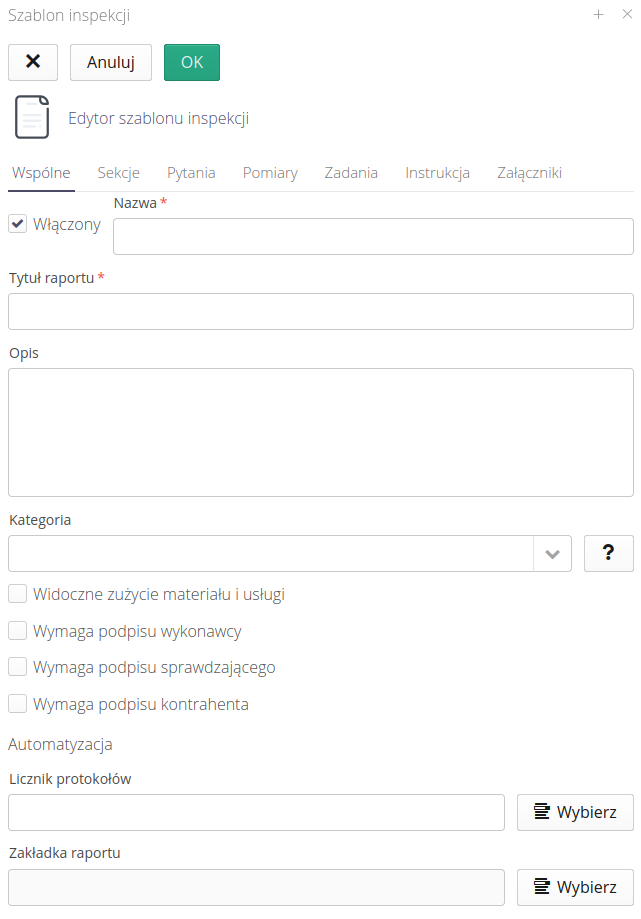Screen dimensions: 641x919
Task: Enable Wymaga podpisu sprawdzającego option
Action: [x=18, y=667]
